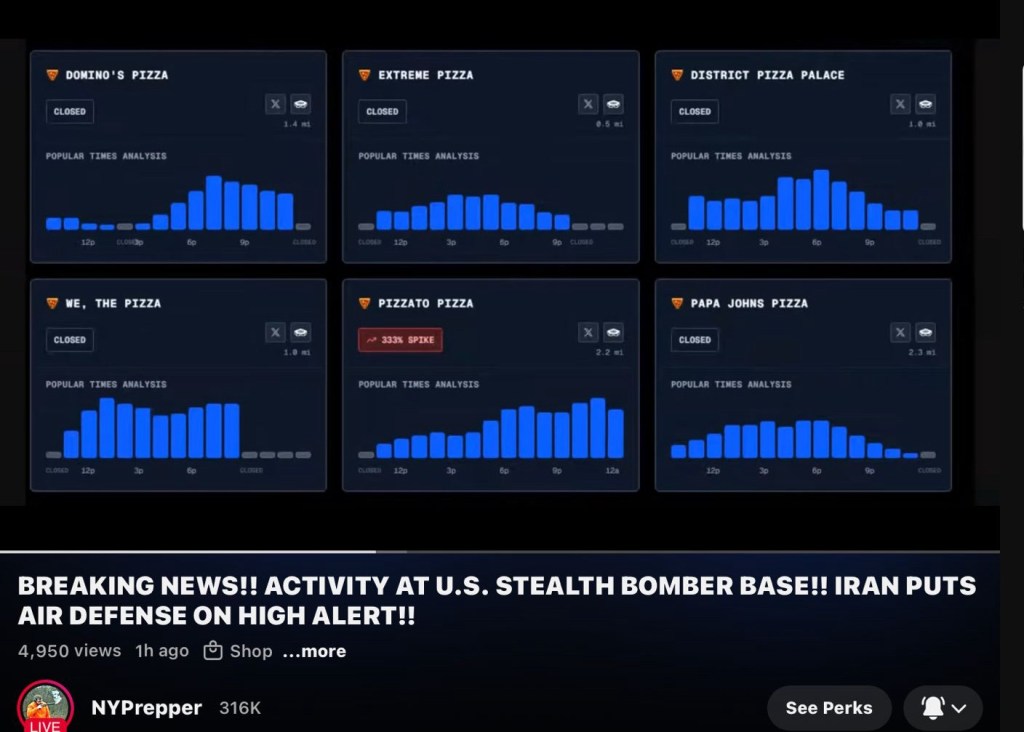Click the Pentagon icon on Extreme Pizza card
This screenshot has height=732, width=1024.
pyautogui.click(x=613, y=104)
